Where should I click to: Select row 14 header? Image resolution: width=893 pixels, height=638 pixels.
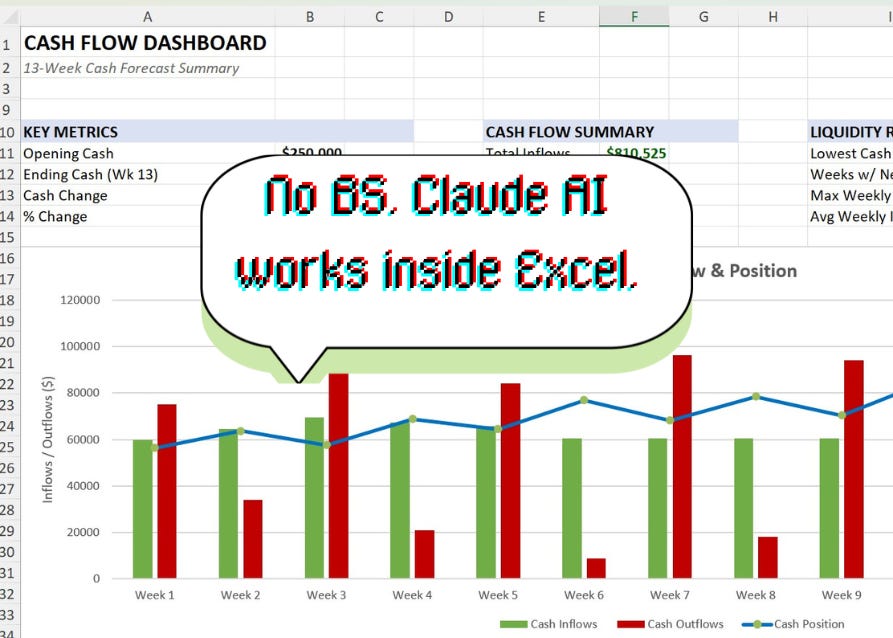[x=10, y=216]
